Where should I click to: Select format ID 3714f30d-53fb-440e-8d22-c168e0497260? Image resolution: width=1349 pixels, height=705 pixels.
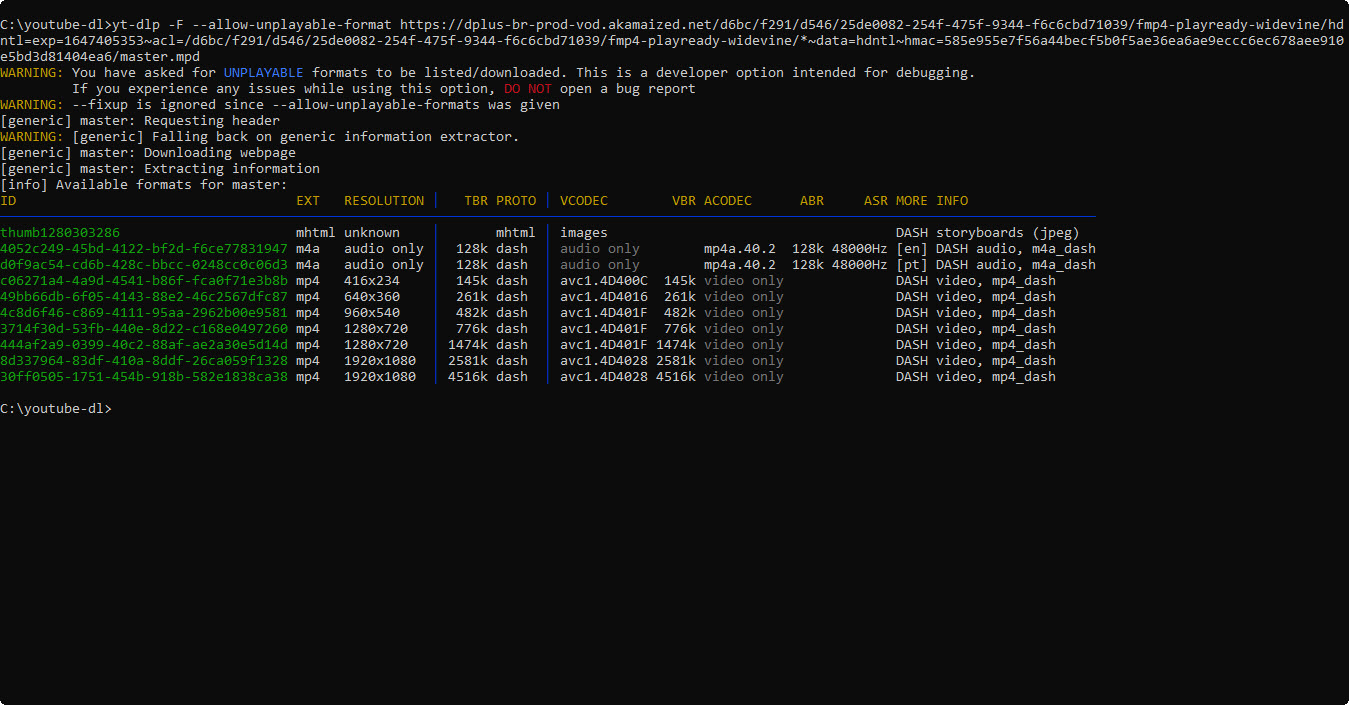tap(144, 329)
